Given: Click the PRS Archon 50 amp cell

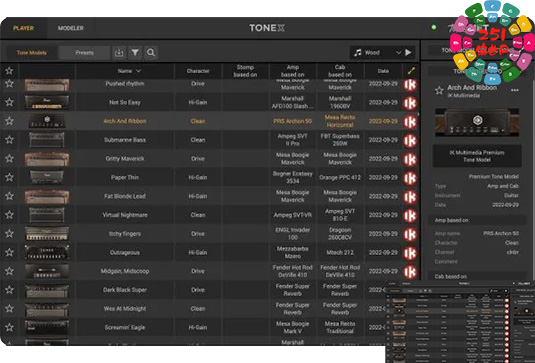Looking at the screenshot, I should coord(292,121).
